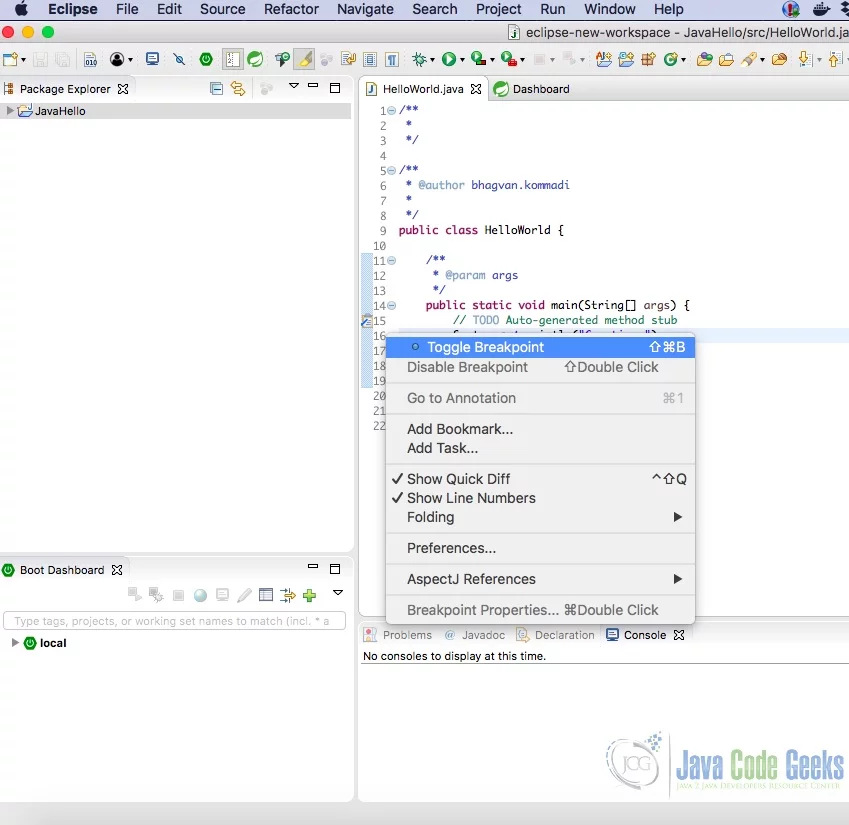
Task: Click the Boot Dashboard filter arrows icon
Action: [x=288, y=595]
